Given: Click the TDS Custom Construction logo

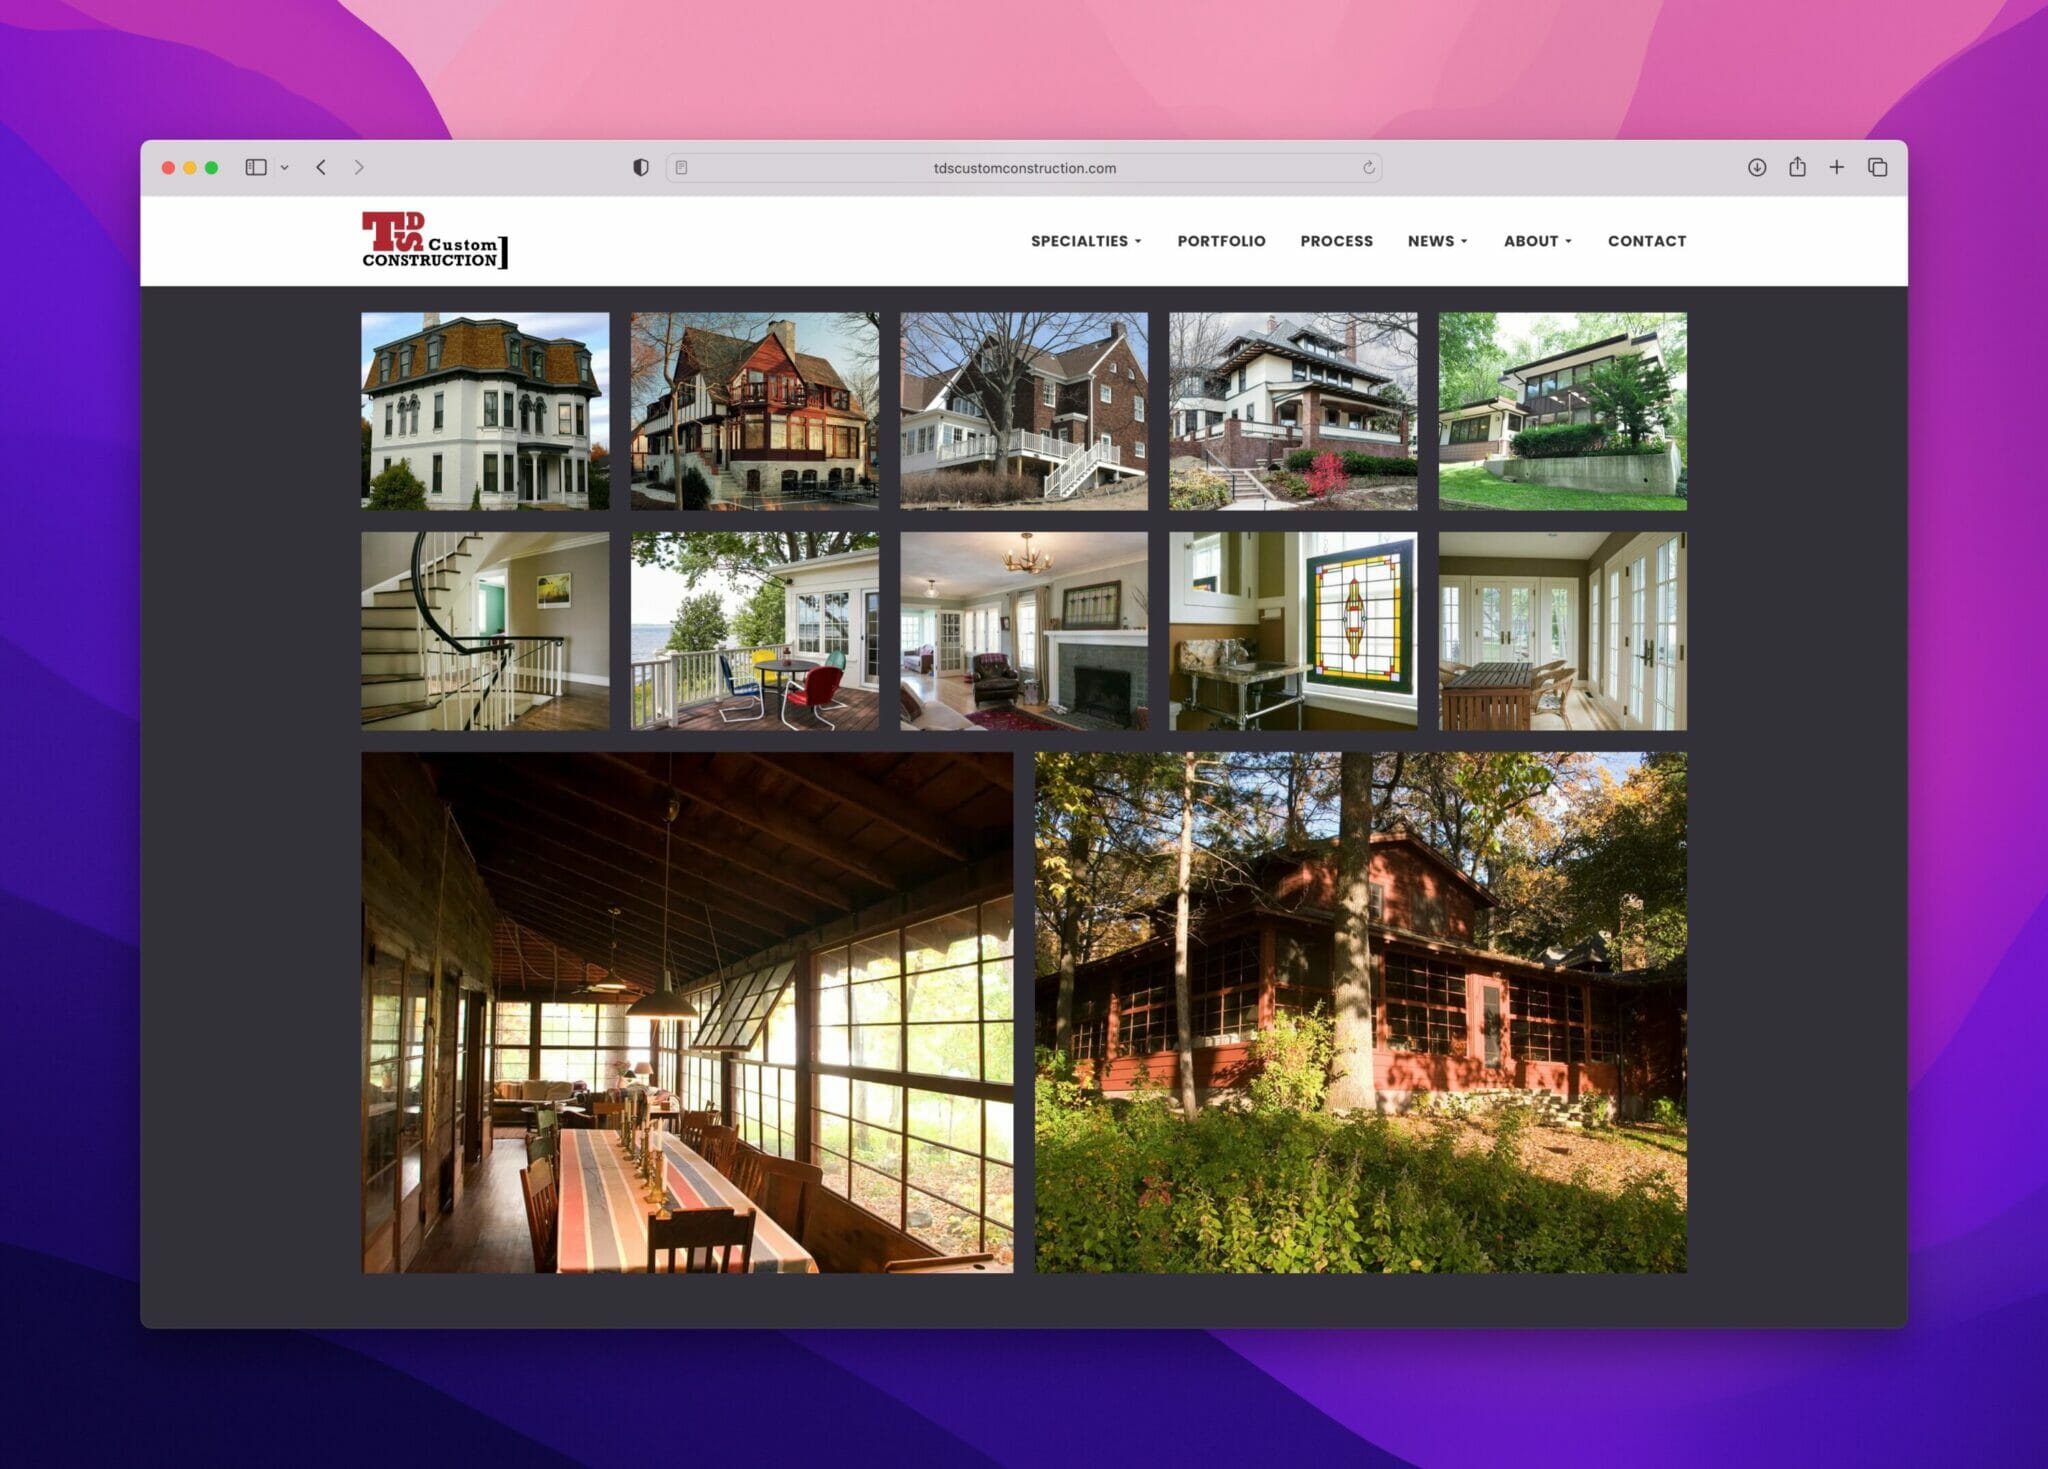Looking at the screenshot, I should pos(435,240).
